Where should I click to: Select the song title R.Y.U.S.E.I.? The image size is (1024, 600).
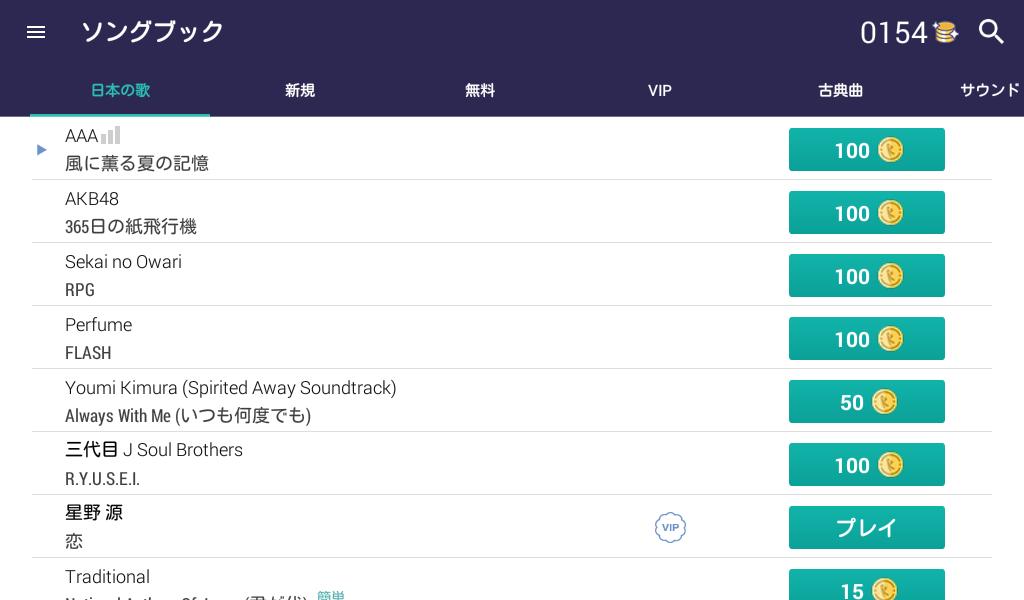point(103,479)
